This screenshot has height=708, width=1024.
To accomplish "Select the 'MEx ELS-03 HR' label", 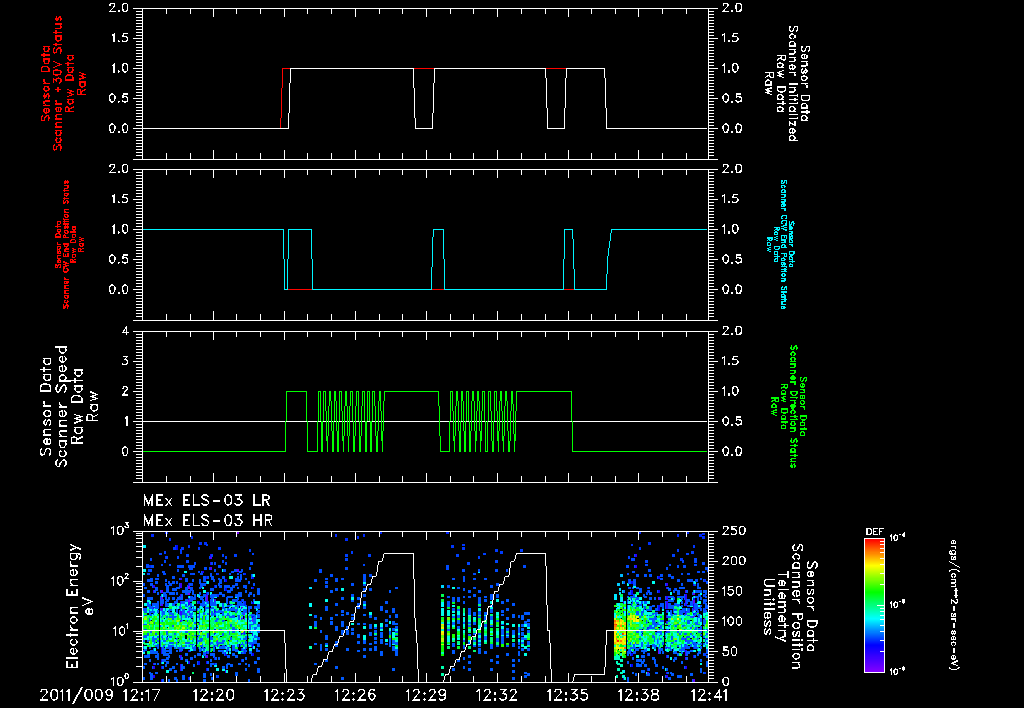I will pyautogui.click(x=208, y=521).
